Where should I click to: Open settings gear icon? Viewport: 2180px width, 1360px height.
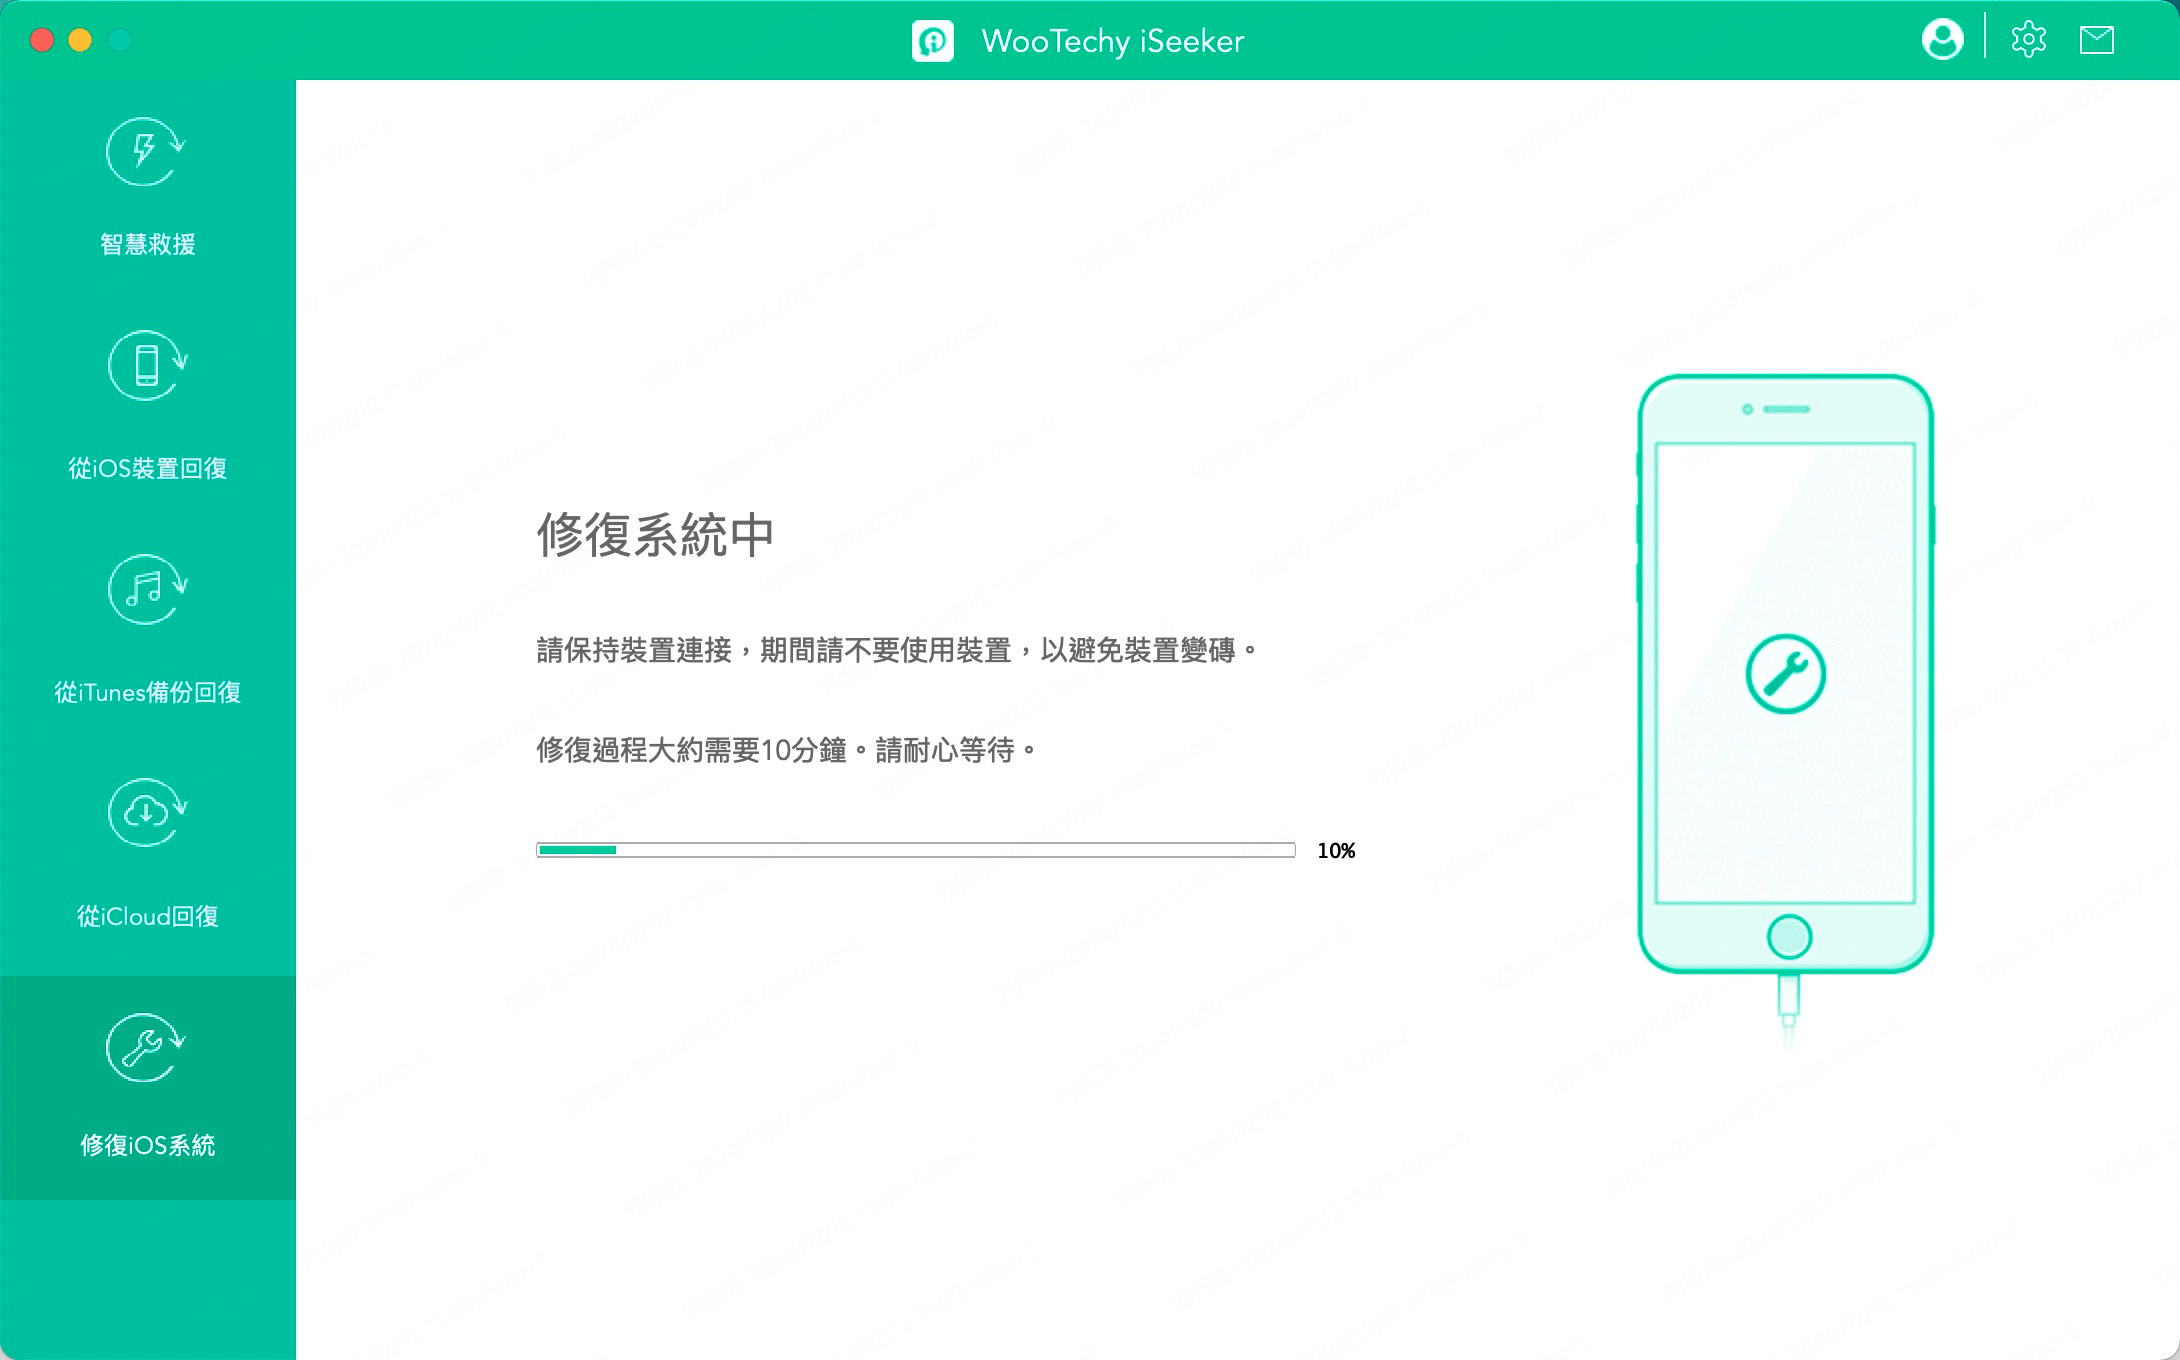[x=2028, y=41]
